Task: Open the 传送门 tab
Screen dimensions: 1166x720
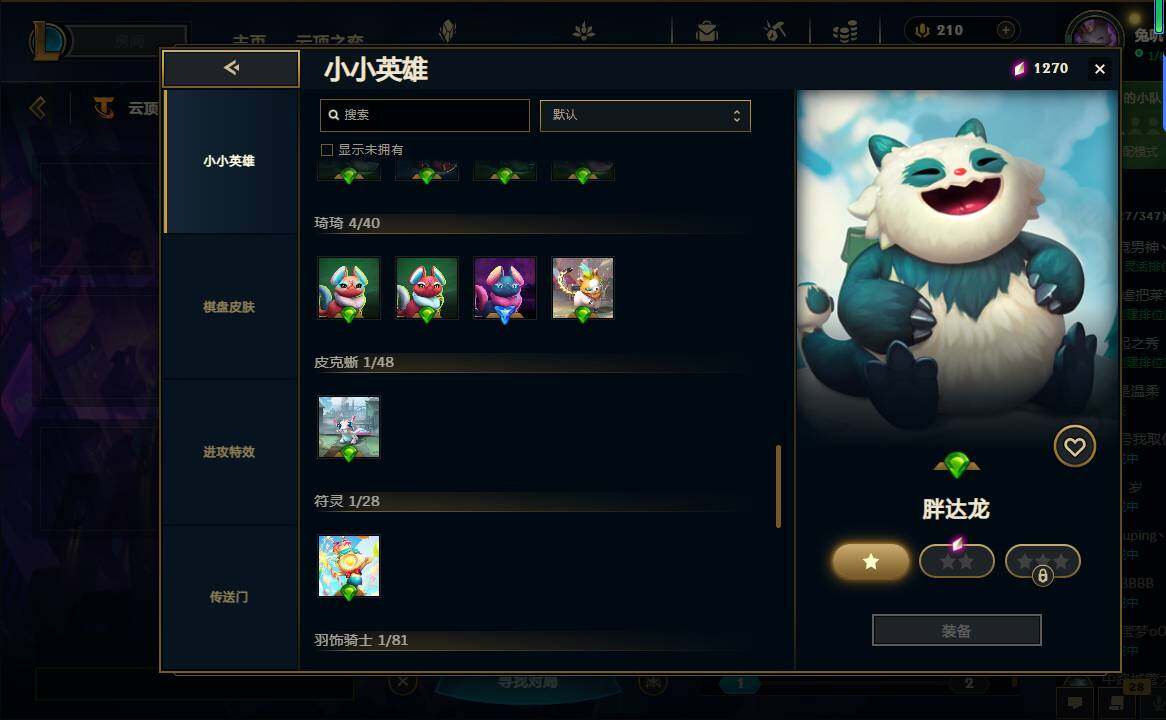Action: [230, 597]
